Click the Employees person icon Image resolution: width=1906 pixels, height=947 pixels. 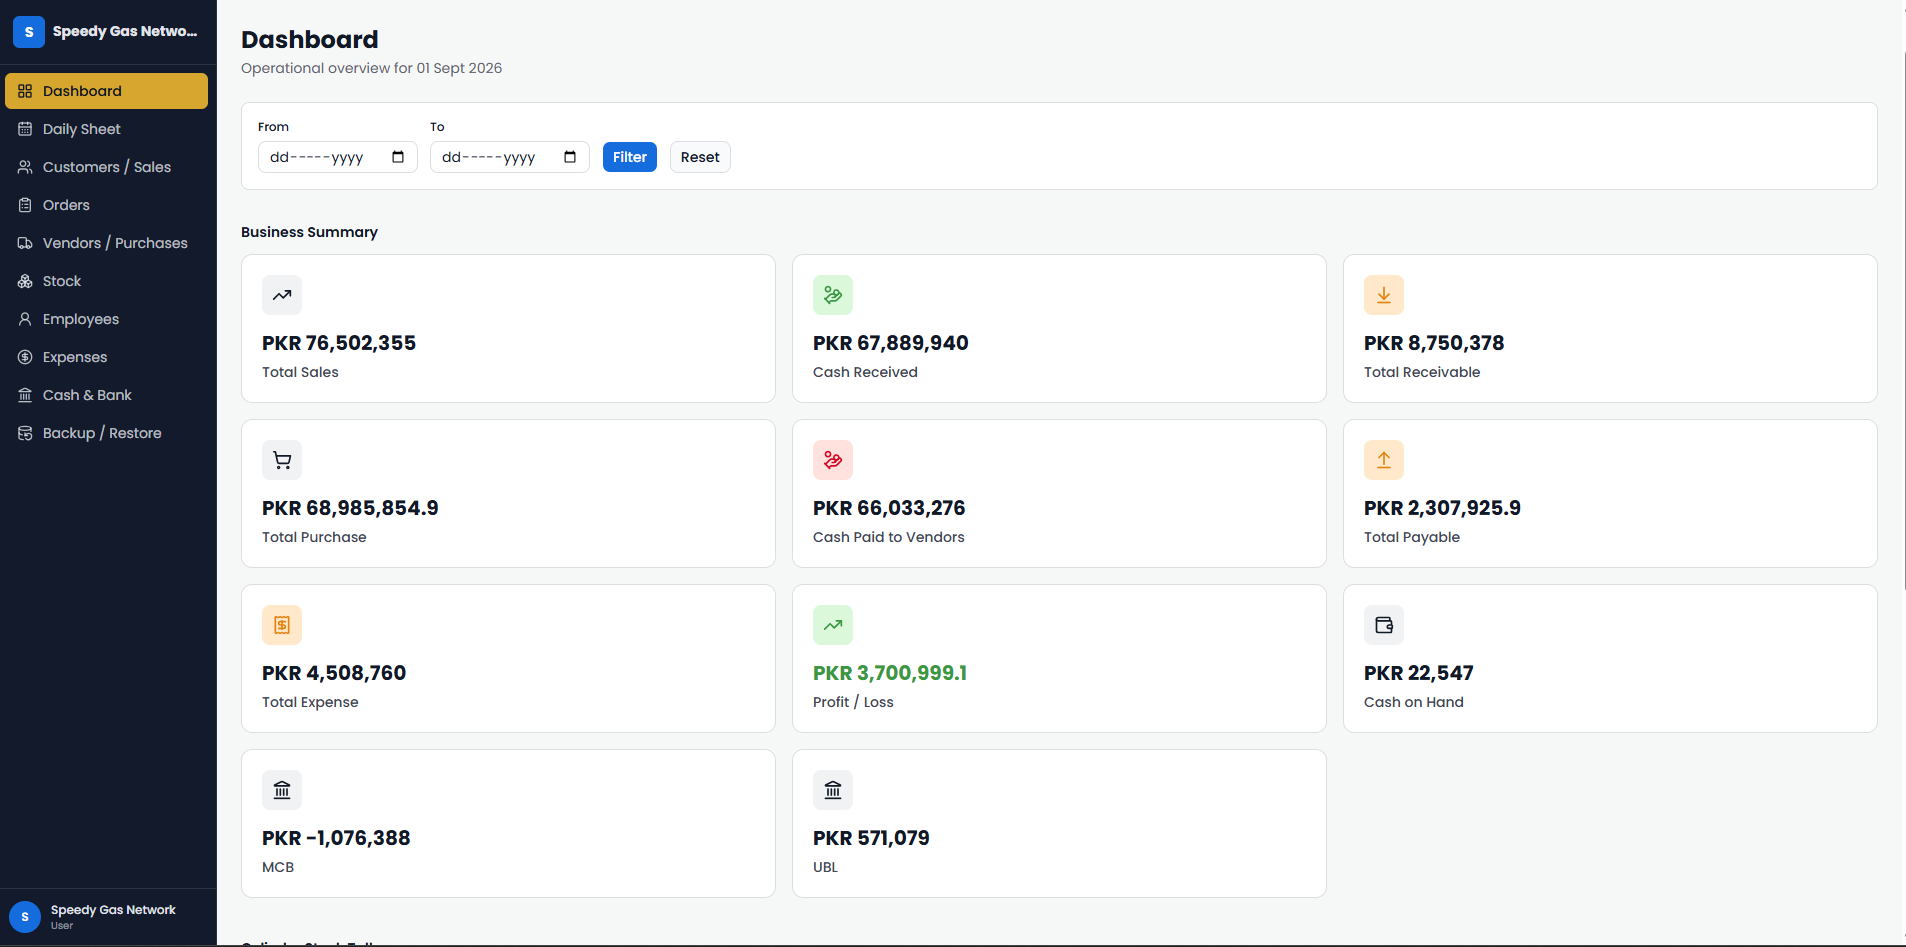pos(25,319)
